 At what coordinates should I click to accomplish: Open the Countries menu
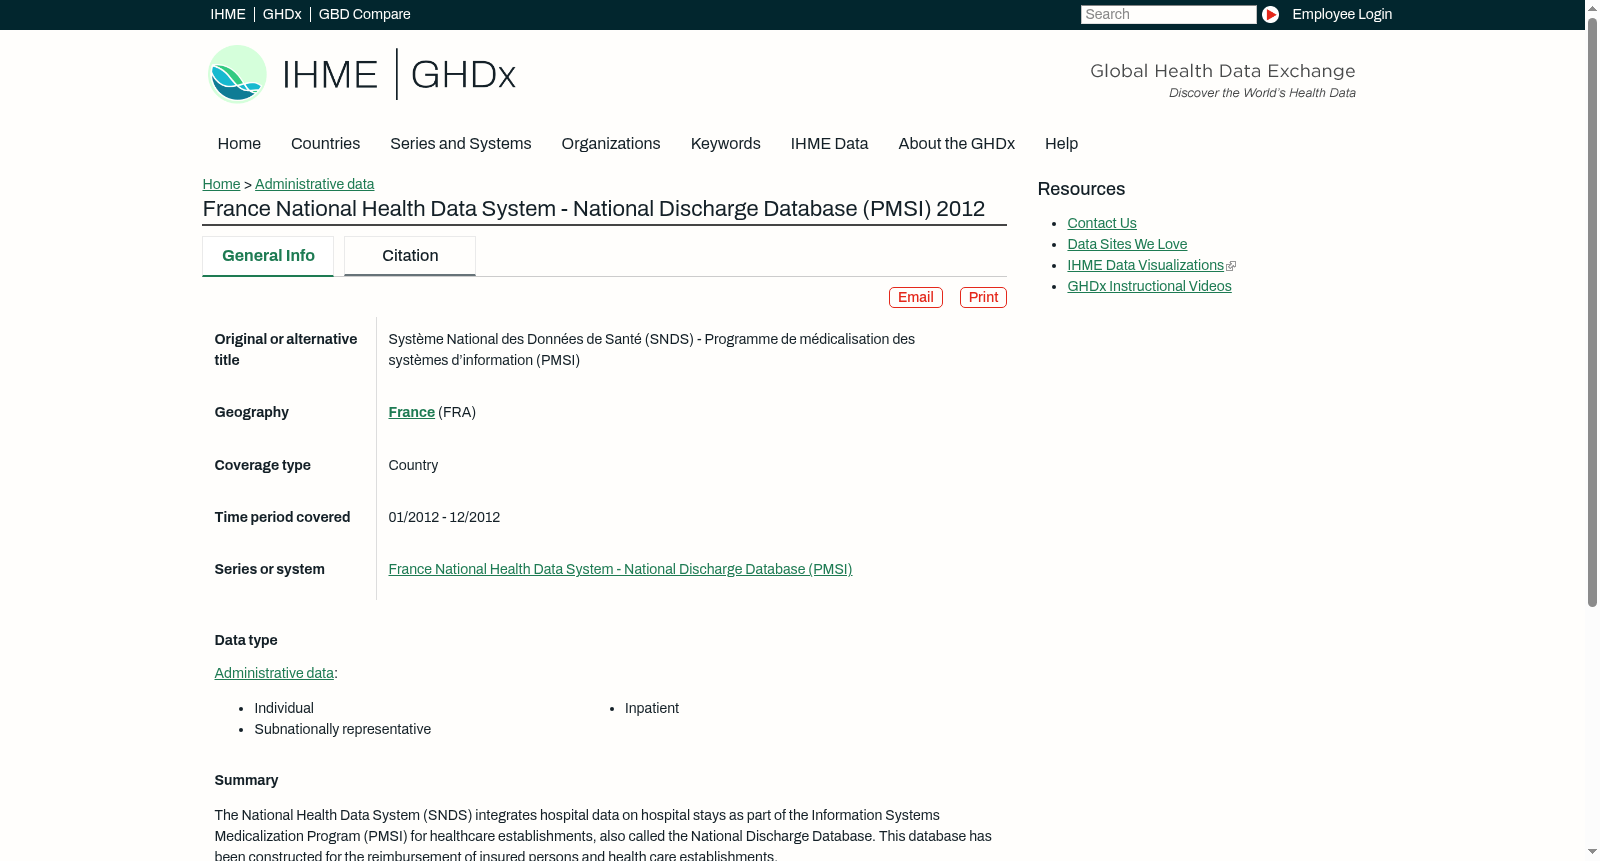[325, 144]
